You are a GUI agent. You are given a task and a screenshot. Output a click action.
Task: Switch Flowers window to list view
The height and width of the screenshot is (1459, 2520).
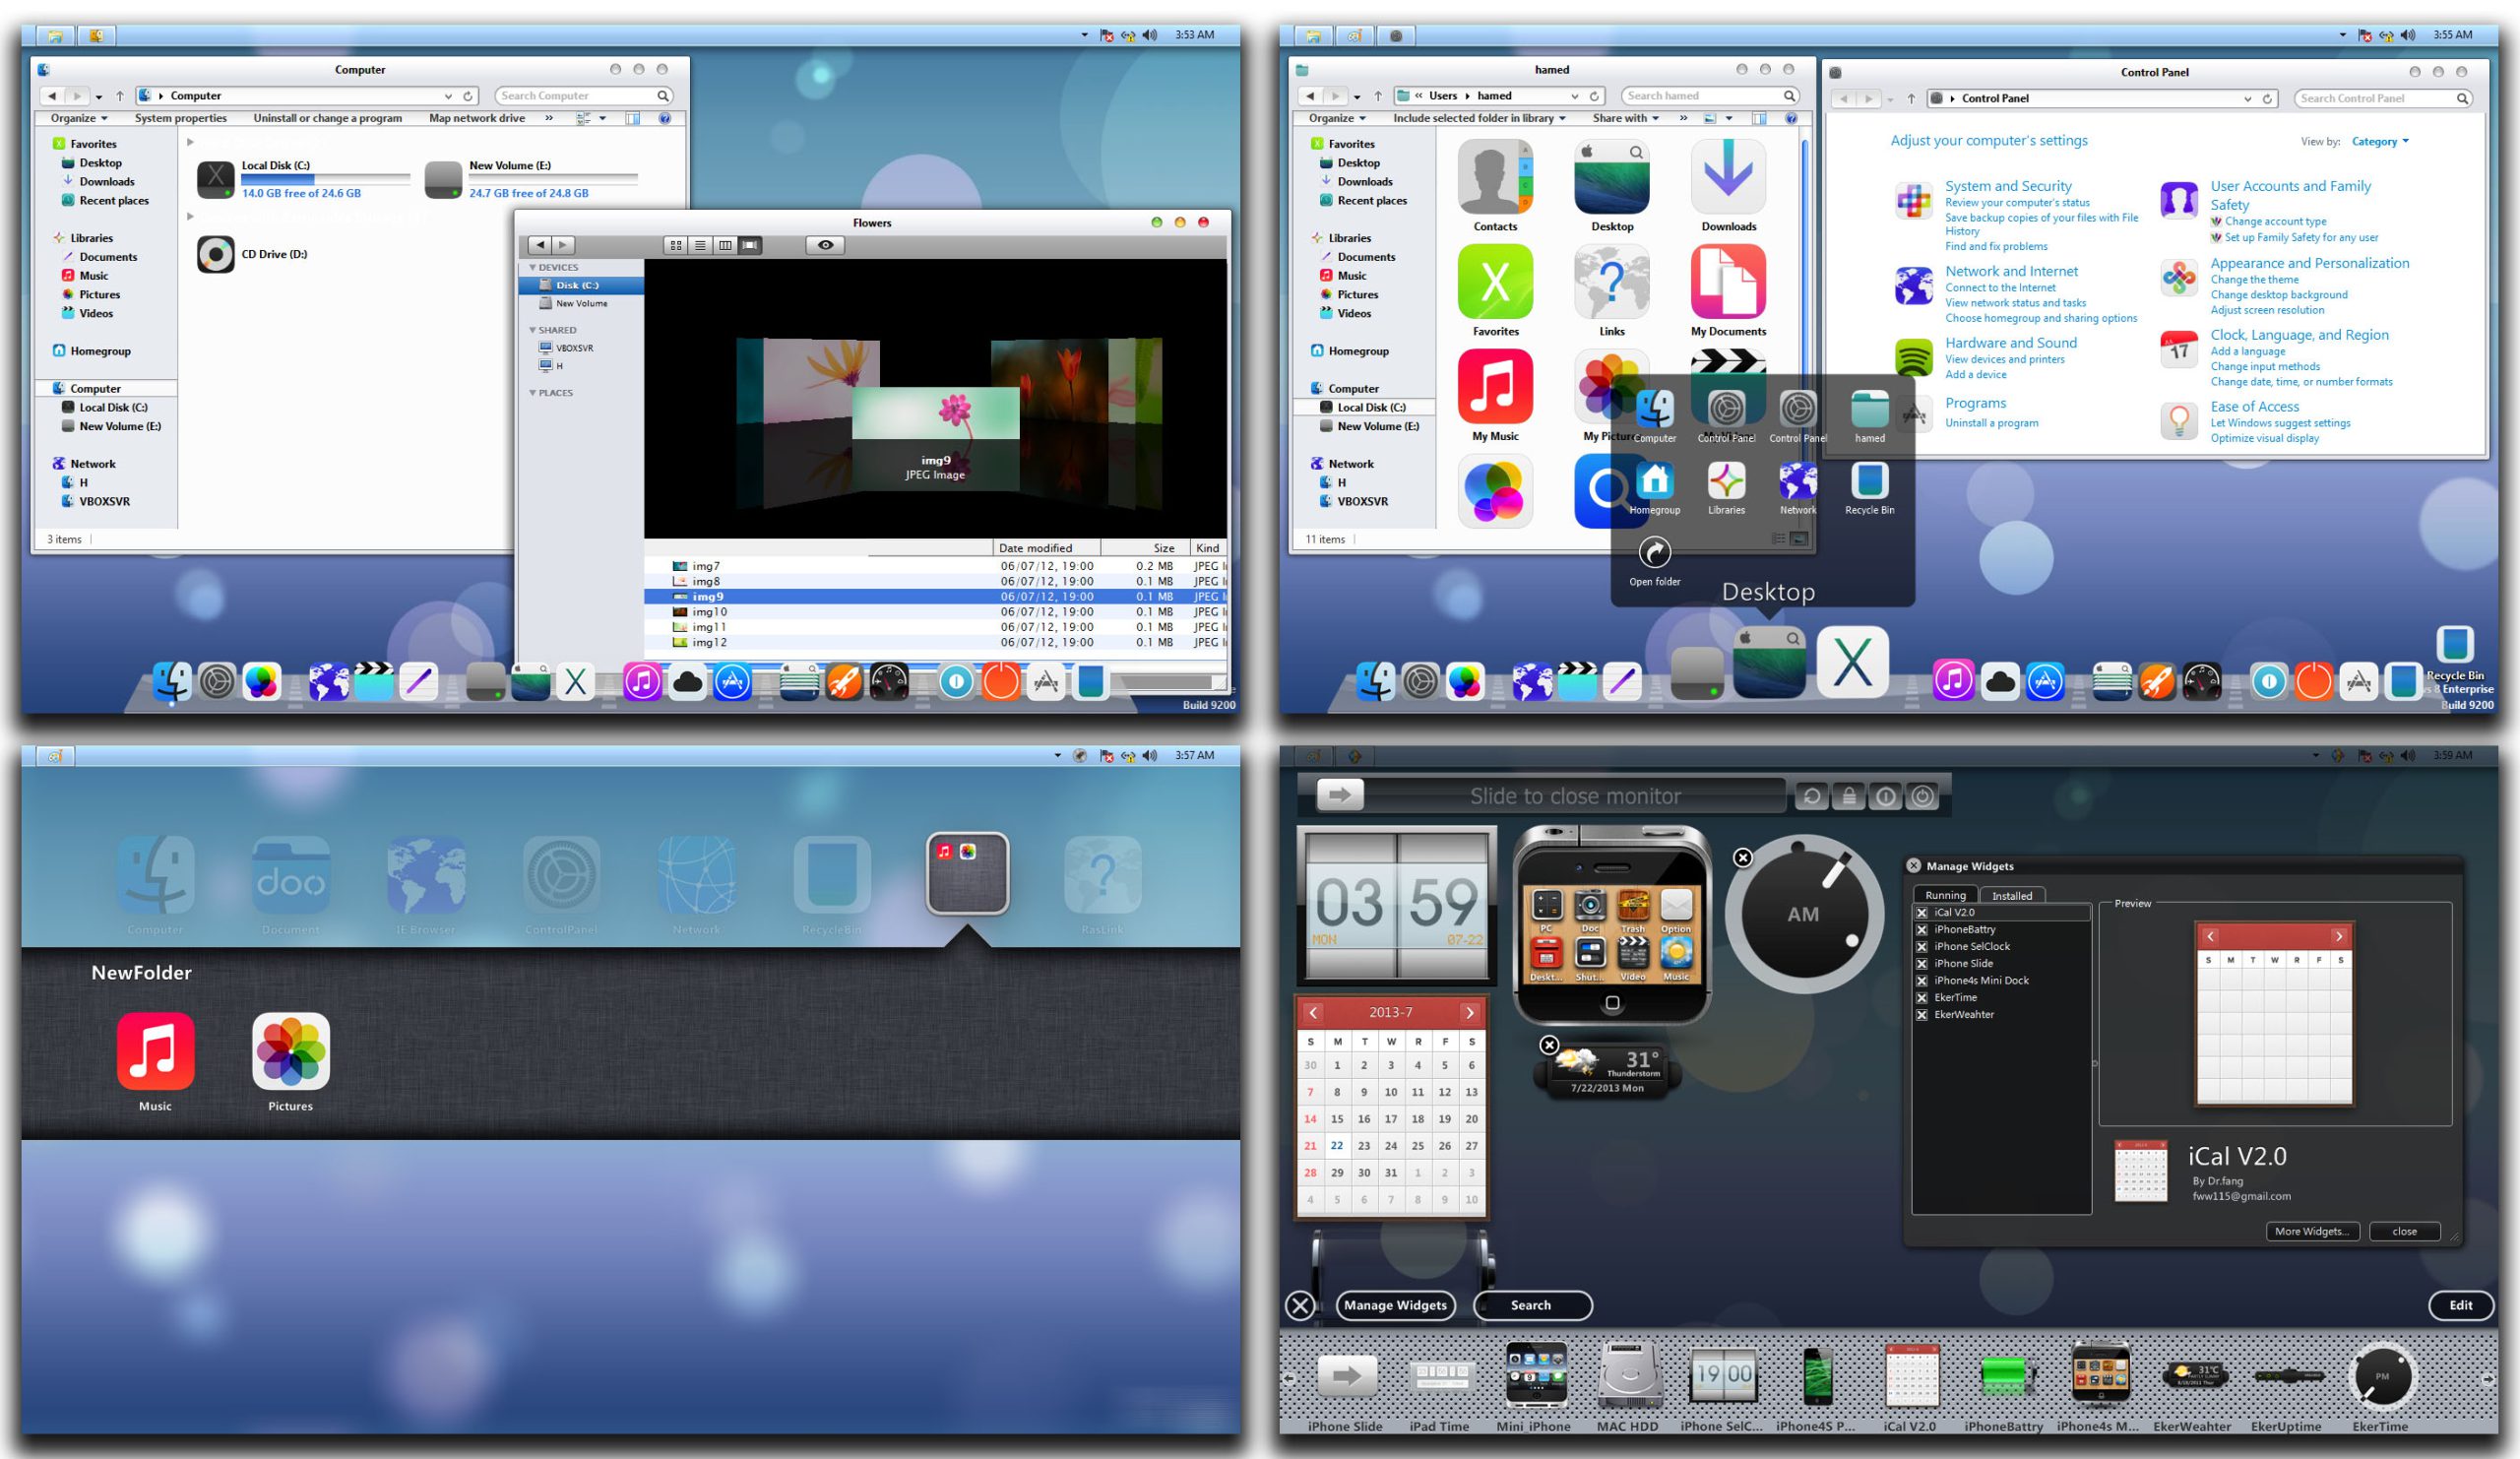pos(700,245)
